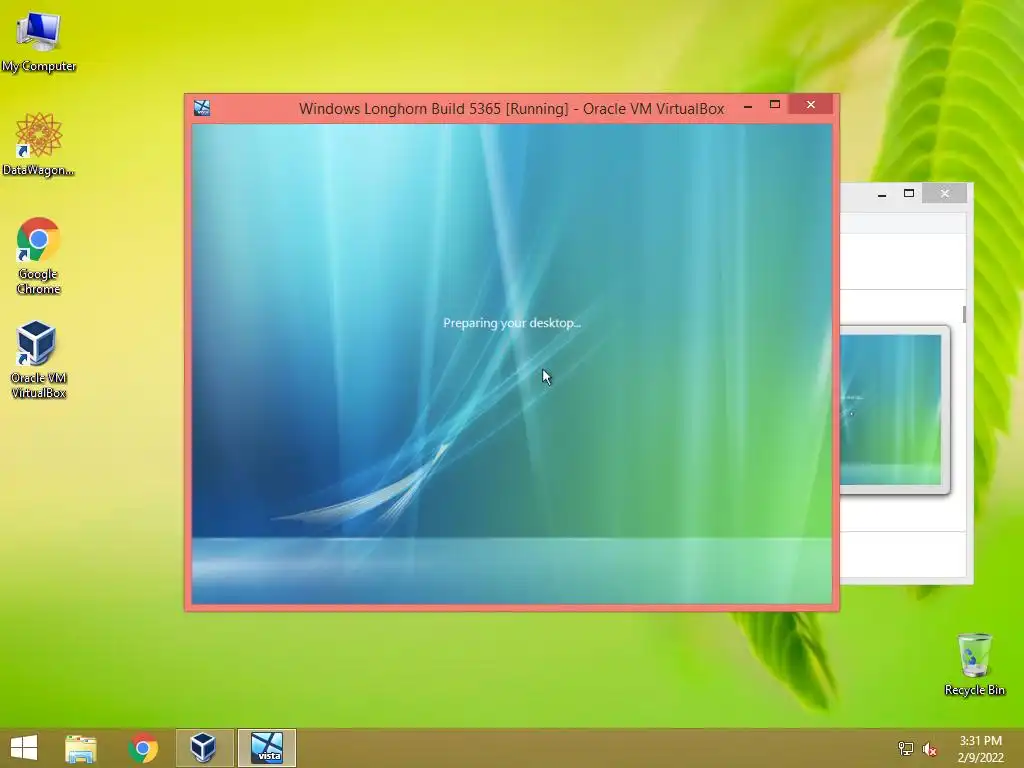Close the Longhorn VM window
This screenshot has height=768, width=1024.
tap(810, 104)
